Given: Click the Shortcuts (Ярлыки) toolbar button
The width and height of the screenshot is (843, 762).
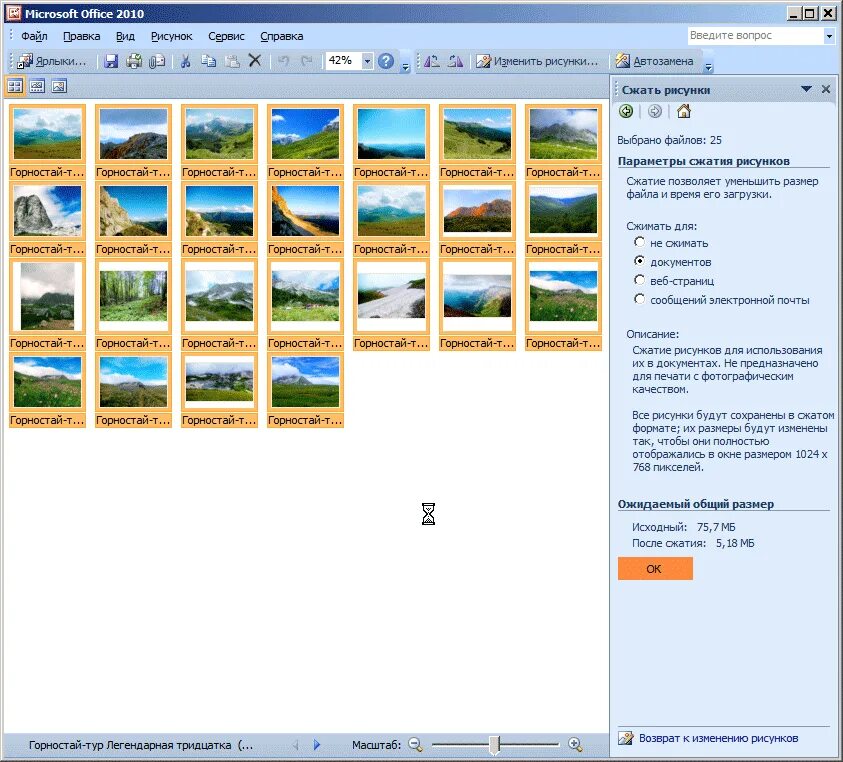Looking at the screenshot, I should [x=51, y=61].
